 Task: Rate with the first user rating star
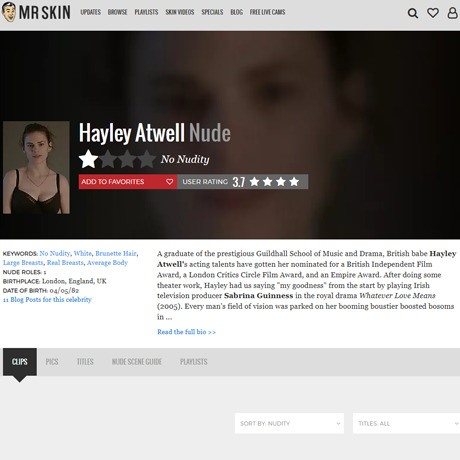(254, 182)
